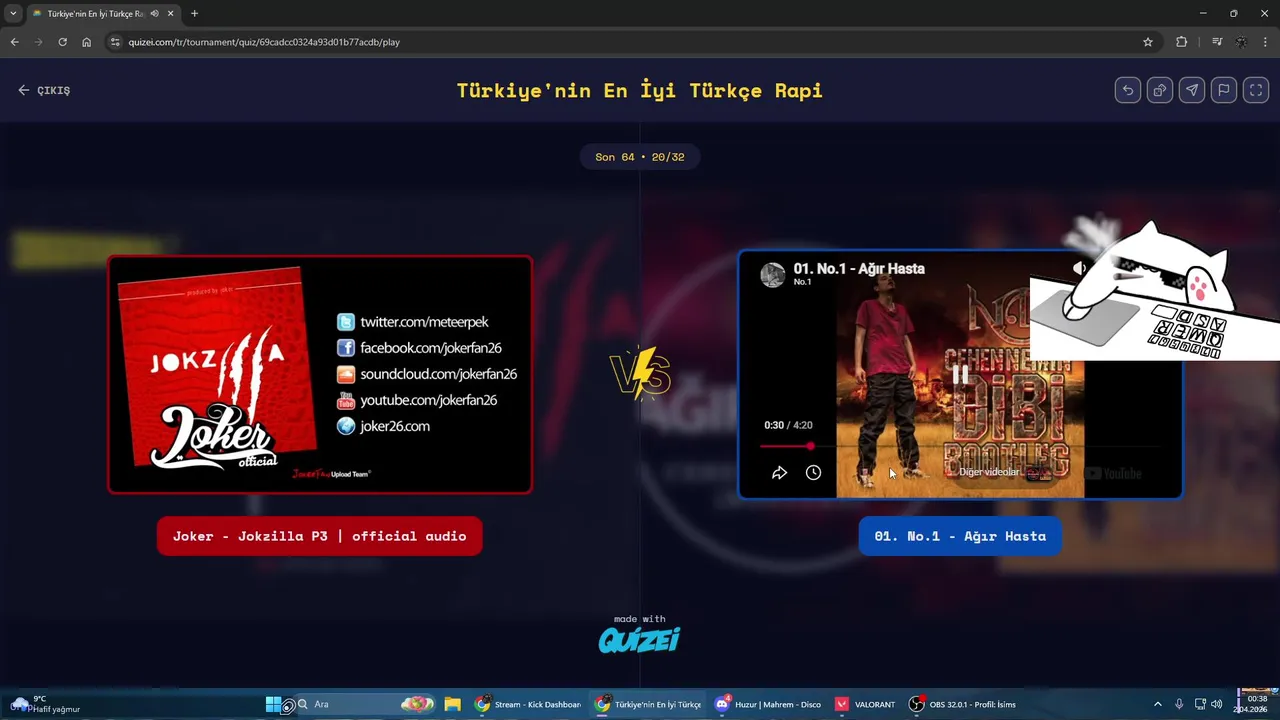
Task: Click the Quizei logo at the bottom
Action: pyautogui.click(x=639, y=639)
